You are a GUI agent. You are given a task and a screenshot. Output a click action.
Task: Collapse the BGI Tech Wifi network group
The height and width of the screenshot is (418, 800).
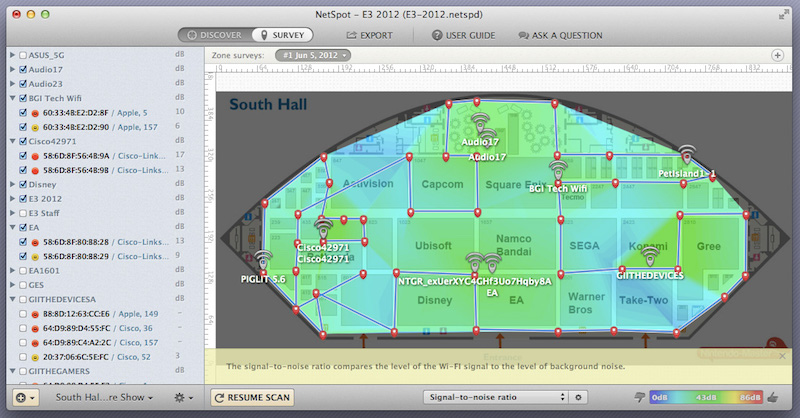pyautogui.click(x=12, y=99)
